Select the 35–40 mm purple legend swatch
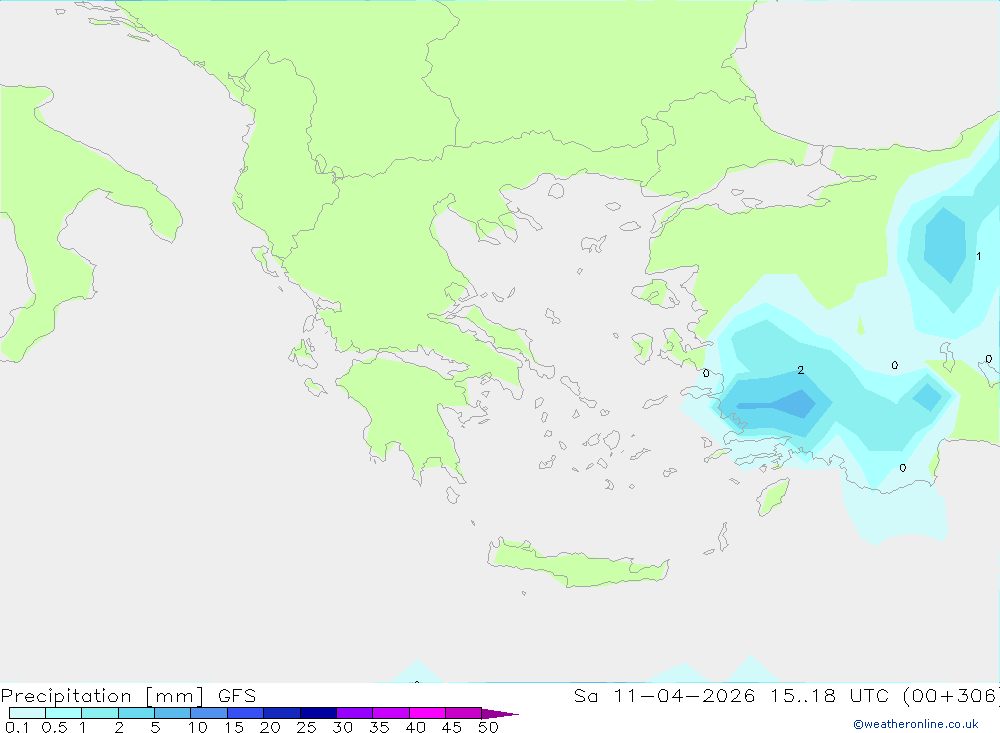The width and height of the screenshot is (1000, 733). click(391, 713)
